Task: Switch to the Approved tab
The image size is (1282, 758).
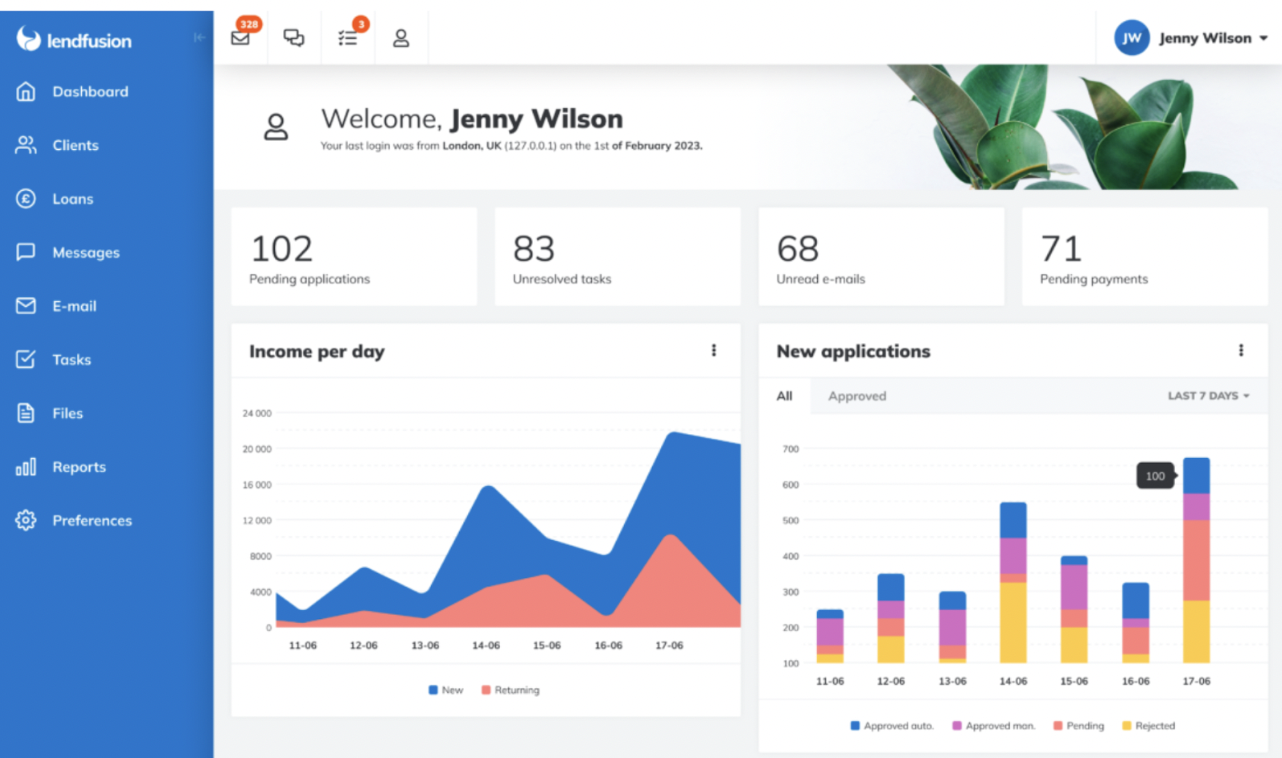Action: [x=857, y=396]
